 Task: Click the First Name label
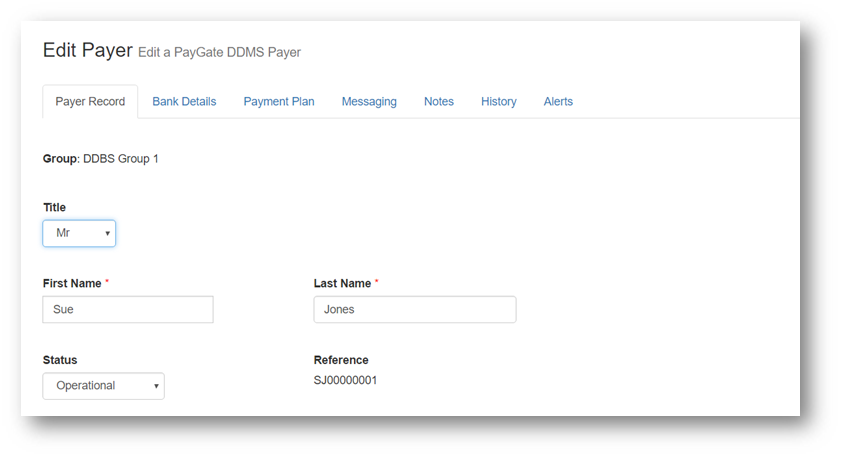72,284
